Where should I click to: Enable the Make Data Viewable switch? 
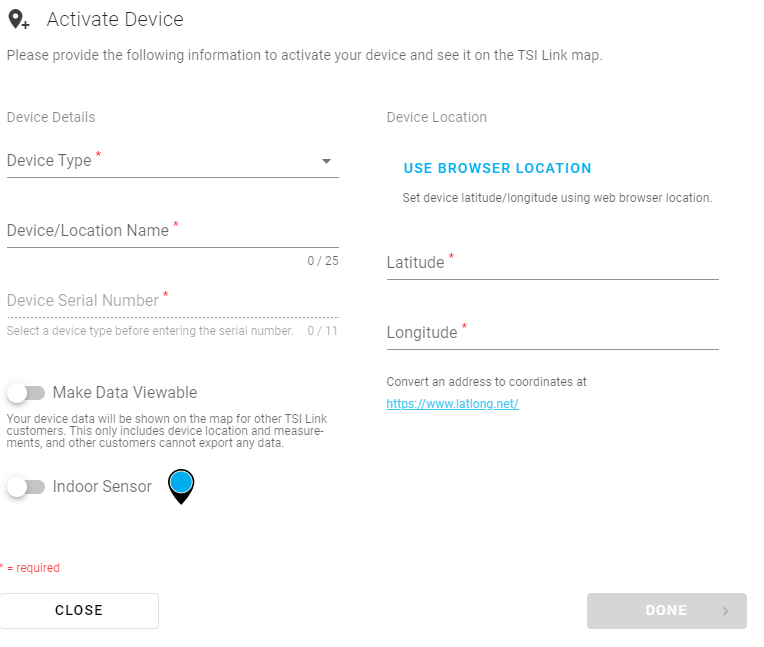26,393
